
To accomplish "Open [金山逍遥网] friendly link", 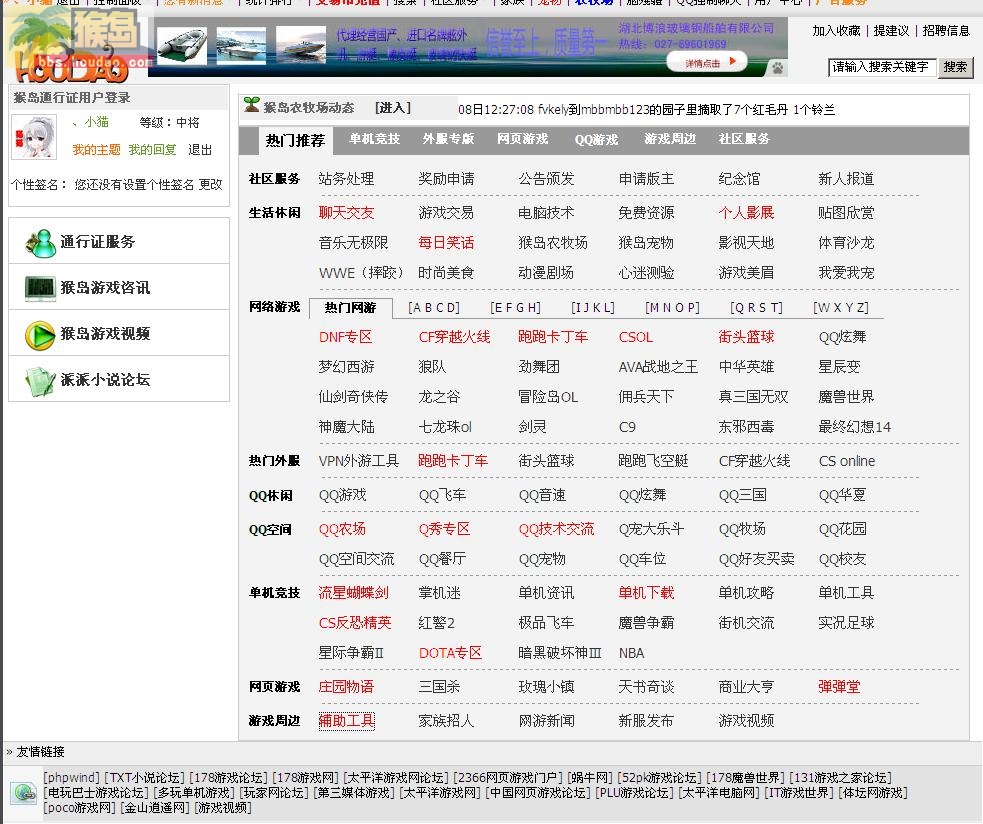I will click(x=154, y=808).
